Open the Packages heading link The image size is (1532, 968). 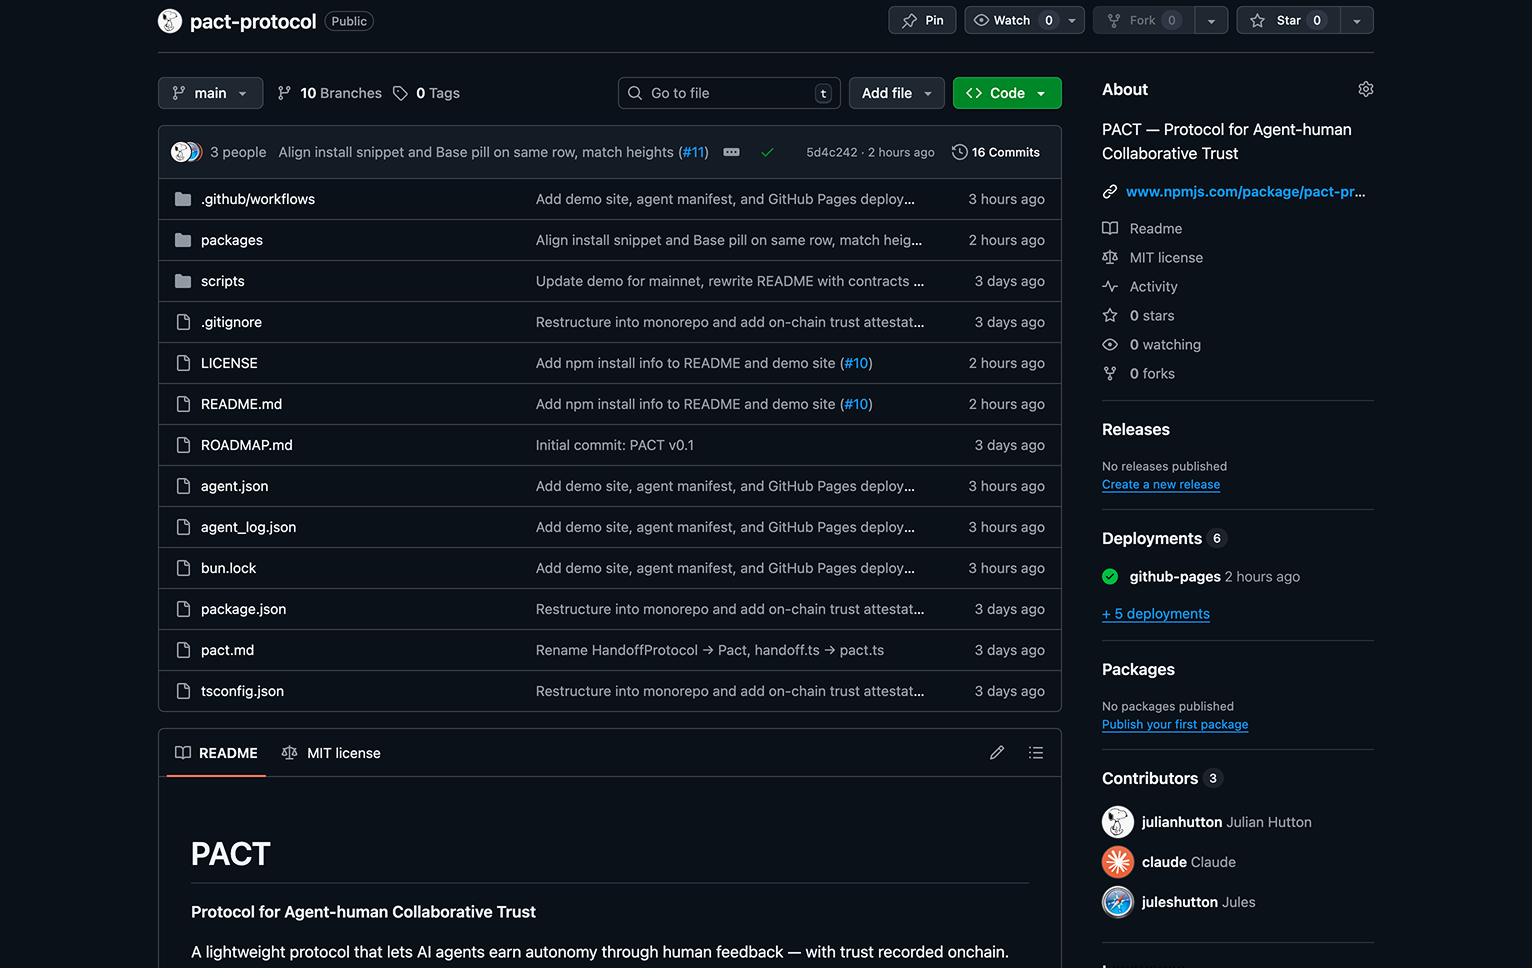[x=1138, y=669]
